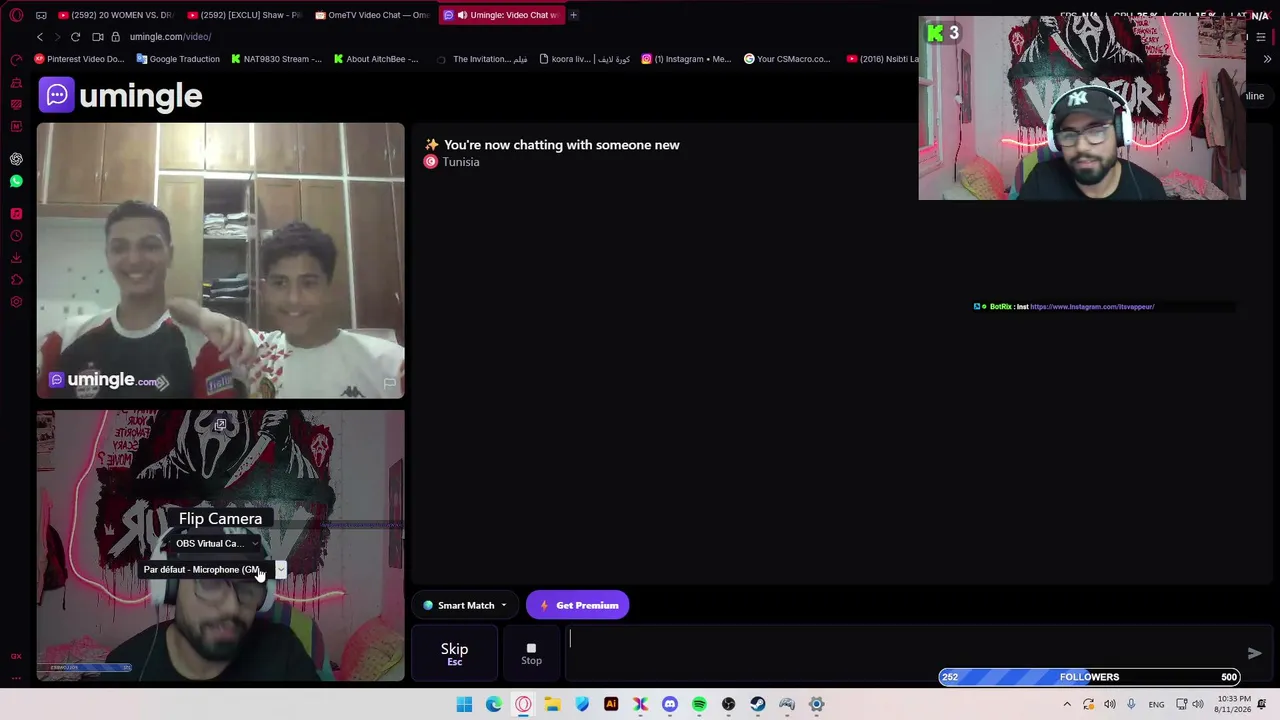The image size is (1280, 720).
Task: Switch to the OmeTV Video Chat tab
Action: click(x=372, y=15)
